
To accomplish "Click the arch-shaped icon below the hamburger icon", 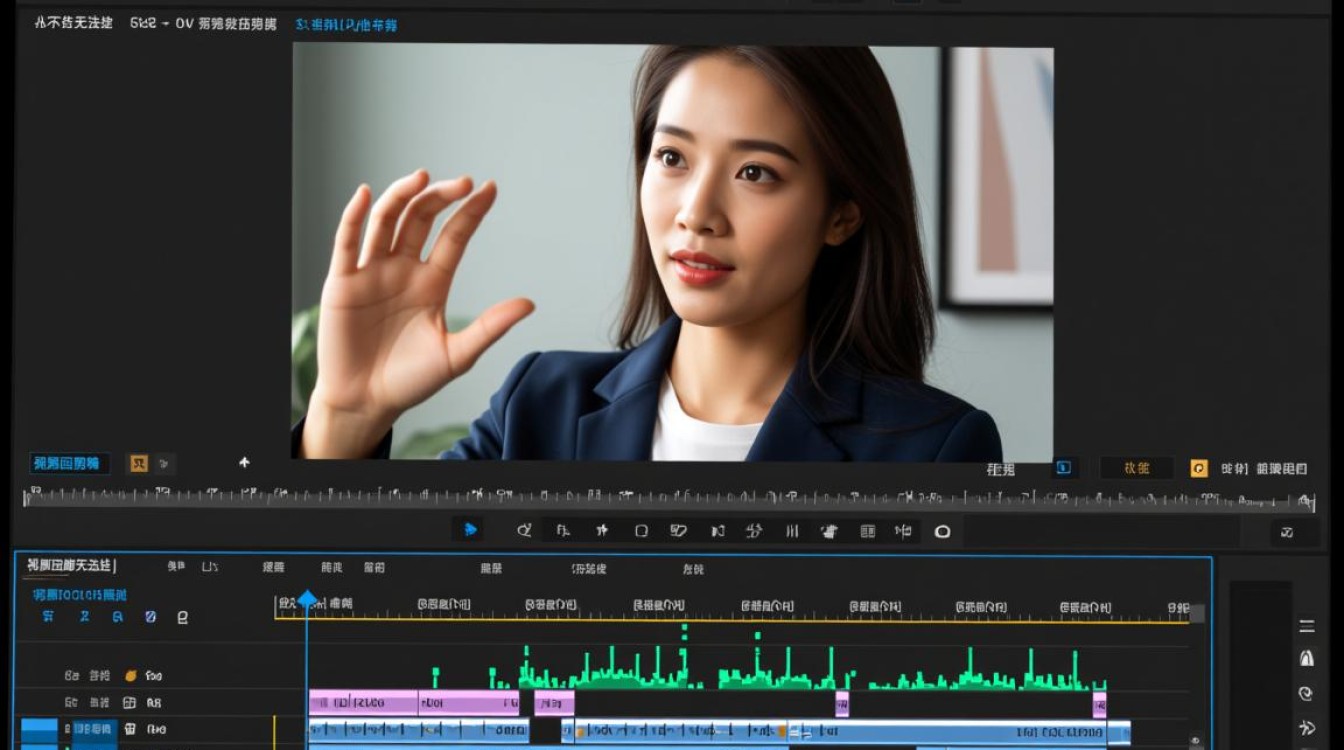I will [1306, 658].
